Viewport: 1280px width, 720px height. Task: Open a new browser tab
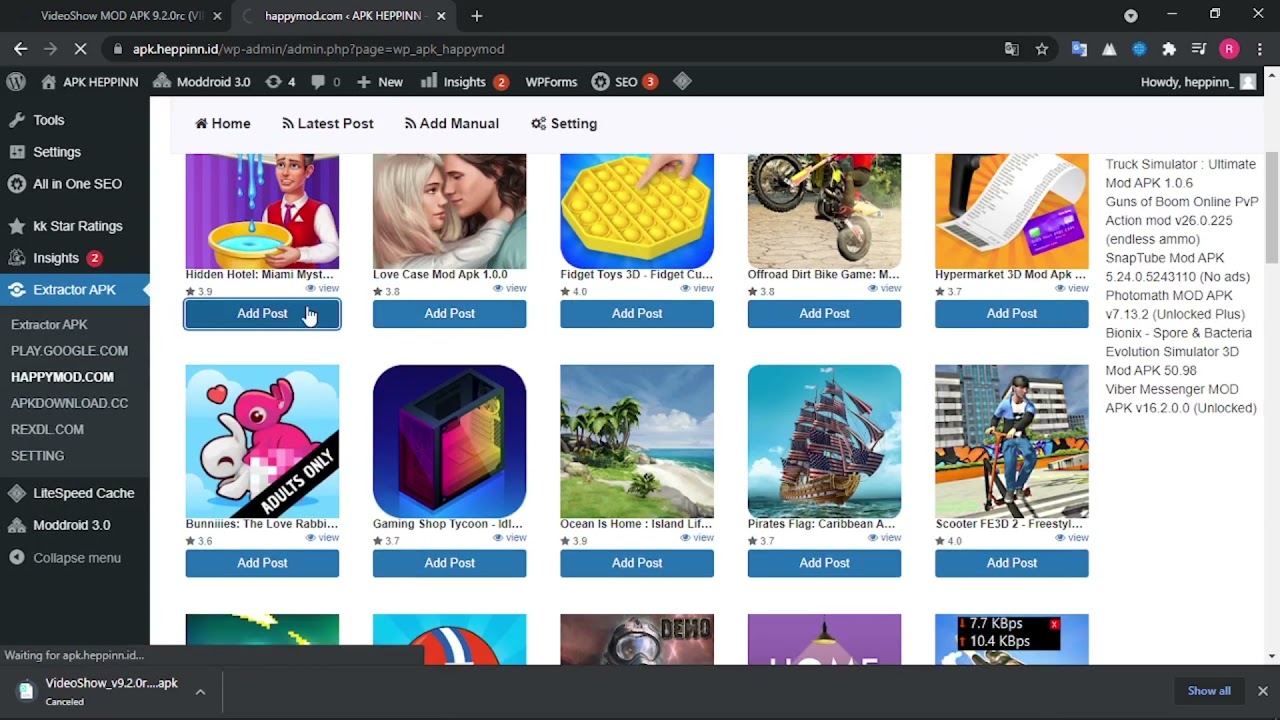point(477,16)
